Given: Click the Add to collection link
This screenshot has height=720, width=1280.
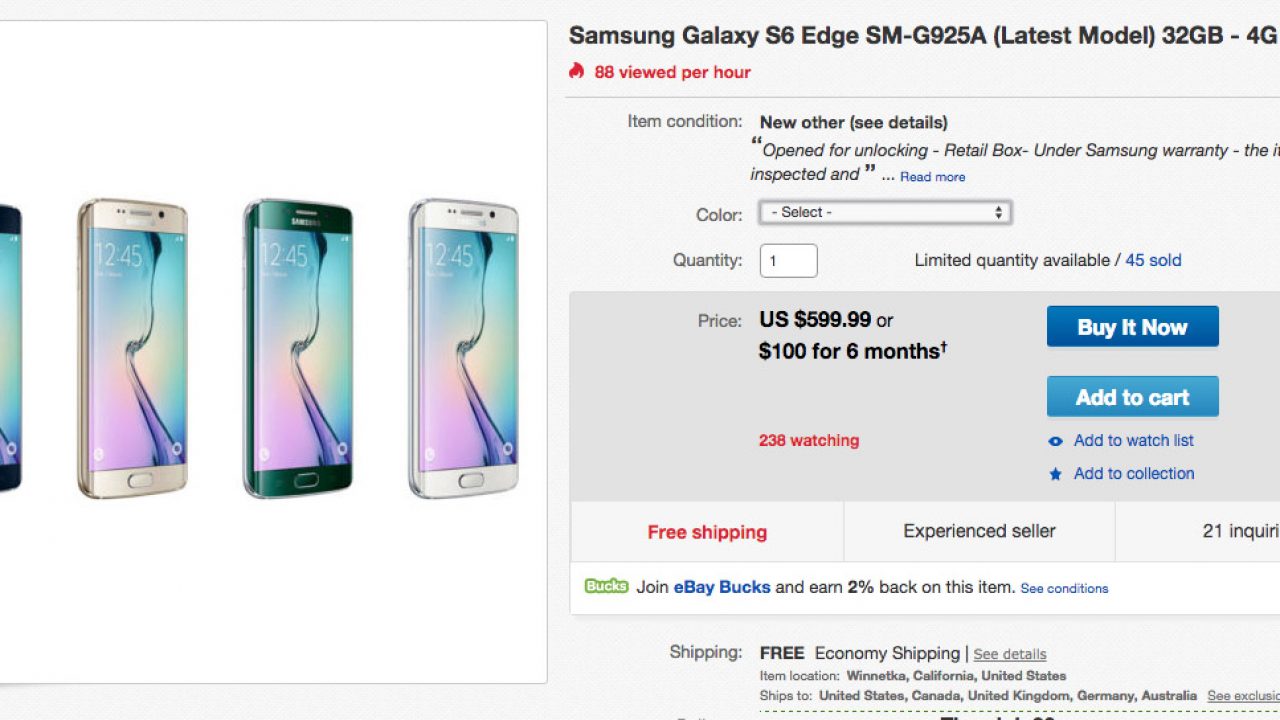Looking at the screenshot, I should [1133, 474].
